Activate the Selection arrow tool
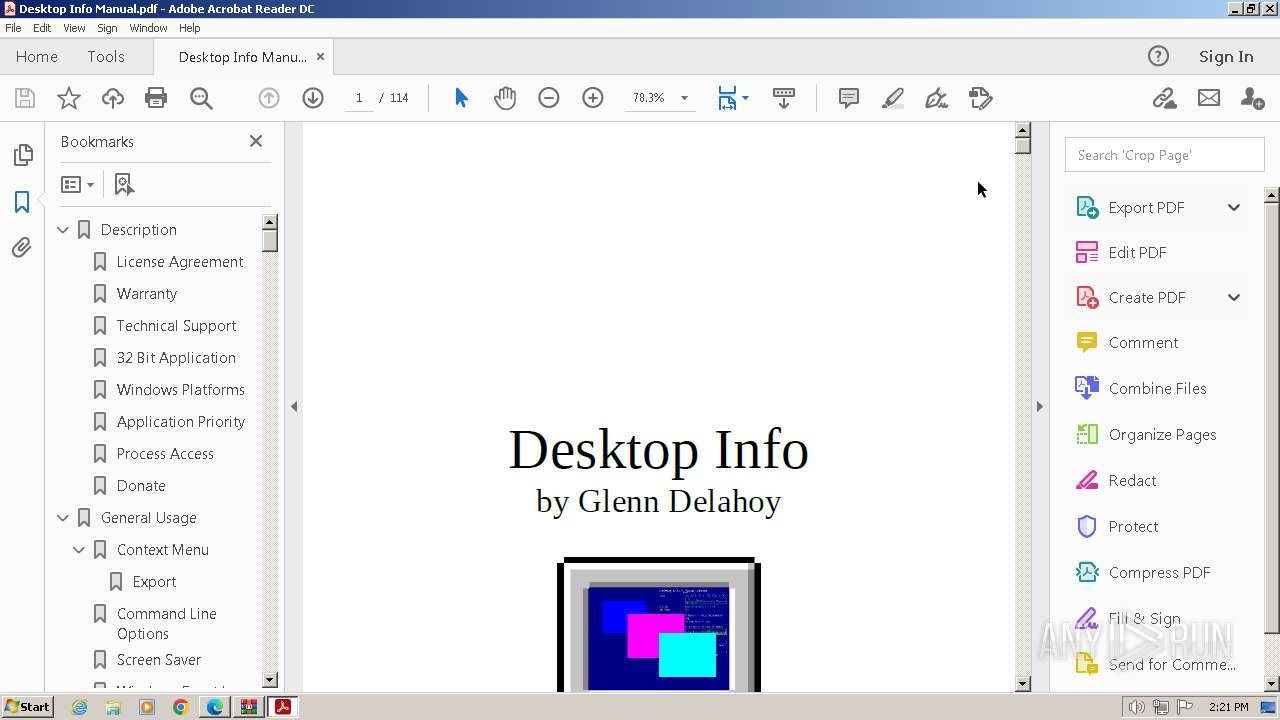This screenshot has width=1280, height=720. pos(461,98)
